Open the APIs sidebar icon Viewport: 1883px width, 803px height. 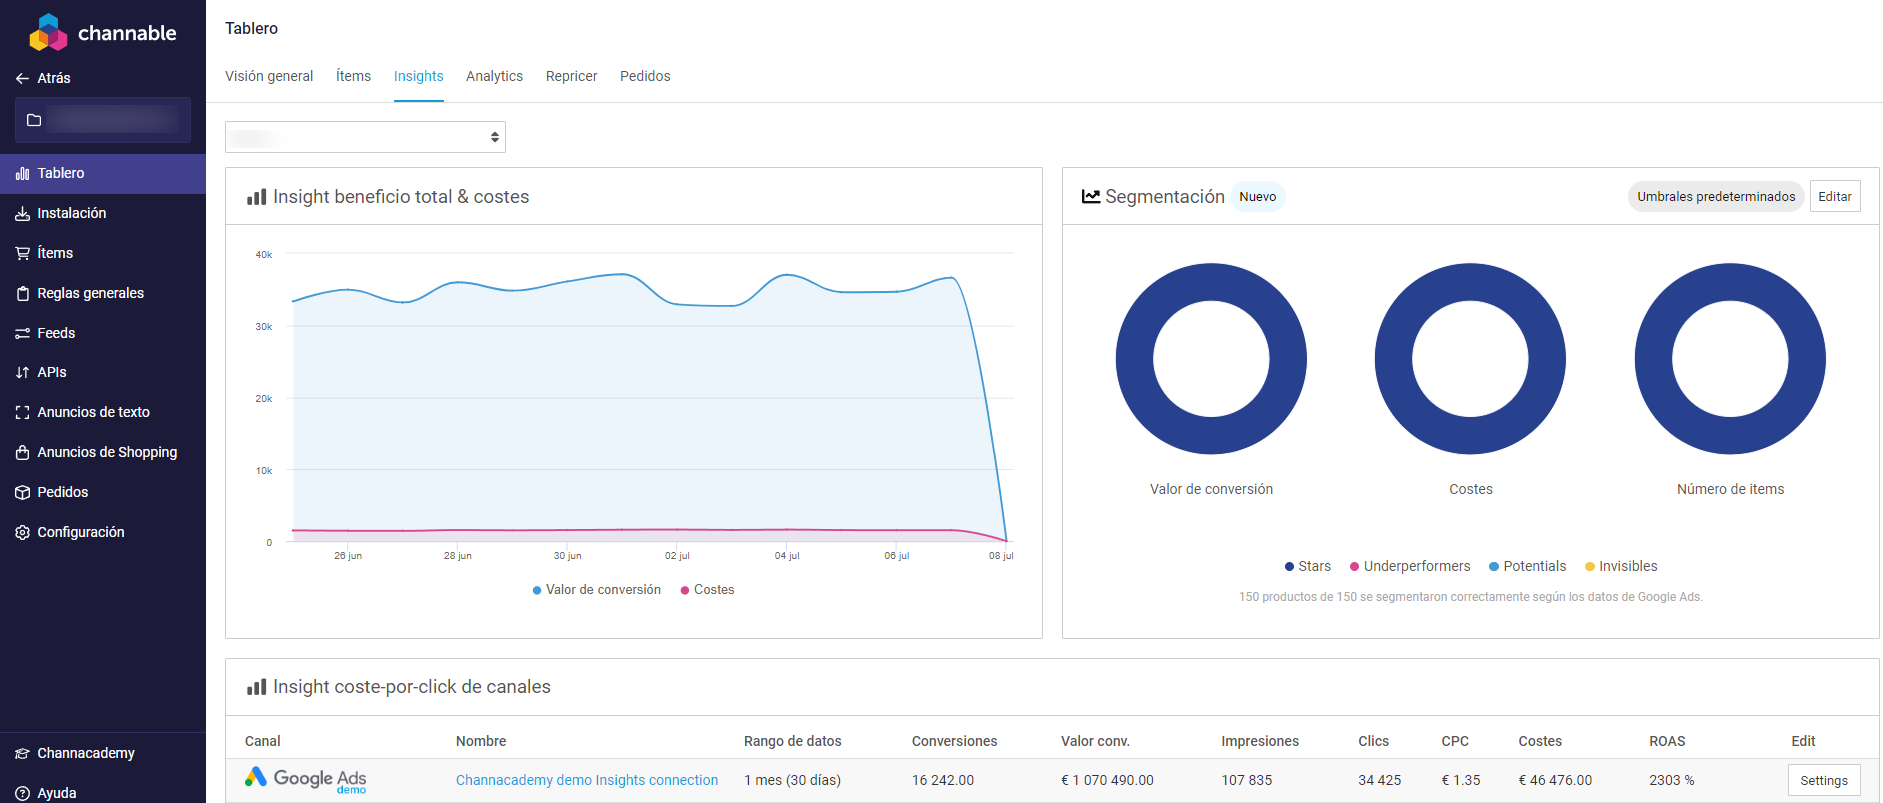point(22,372)
